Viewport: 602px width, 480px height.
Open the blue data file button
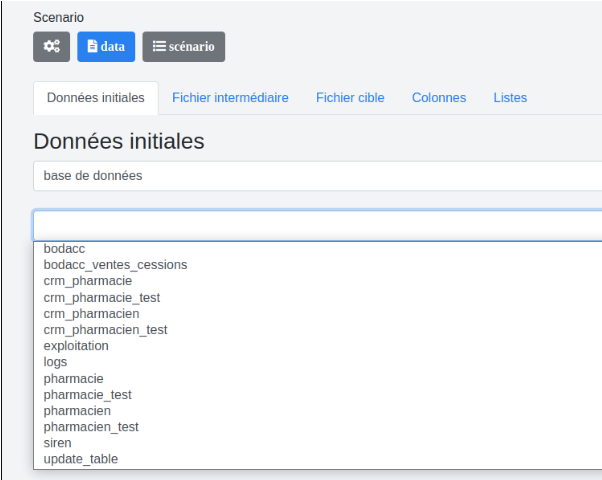click(106, 46)
